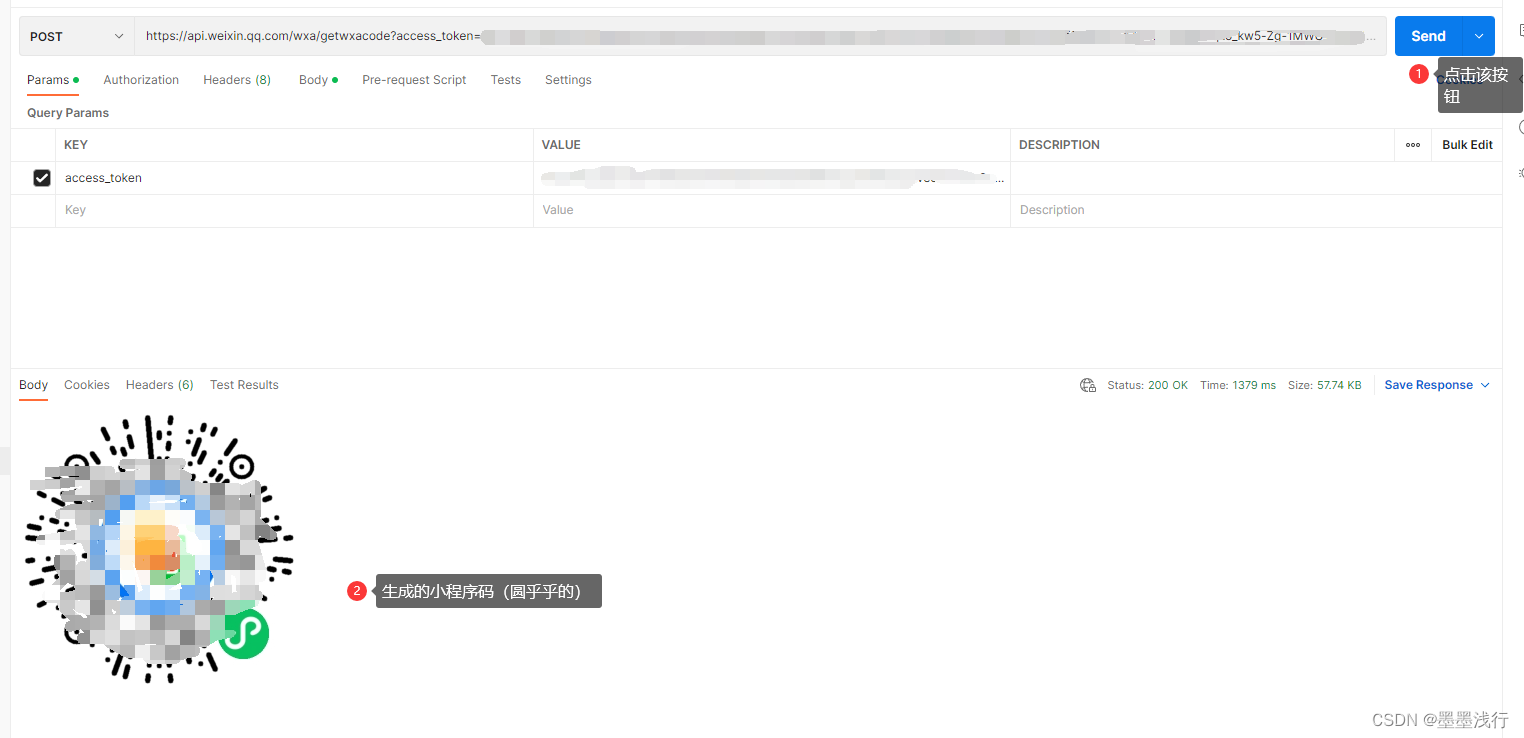Screen dimensions: 1524x738
Task: Go to the Tests tab
Action: point(505,80)
